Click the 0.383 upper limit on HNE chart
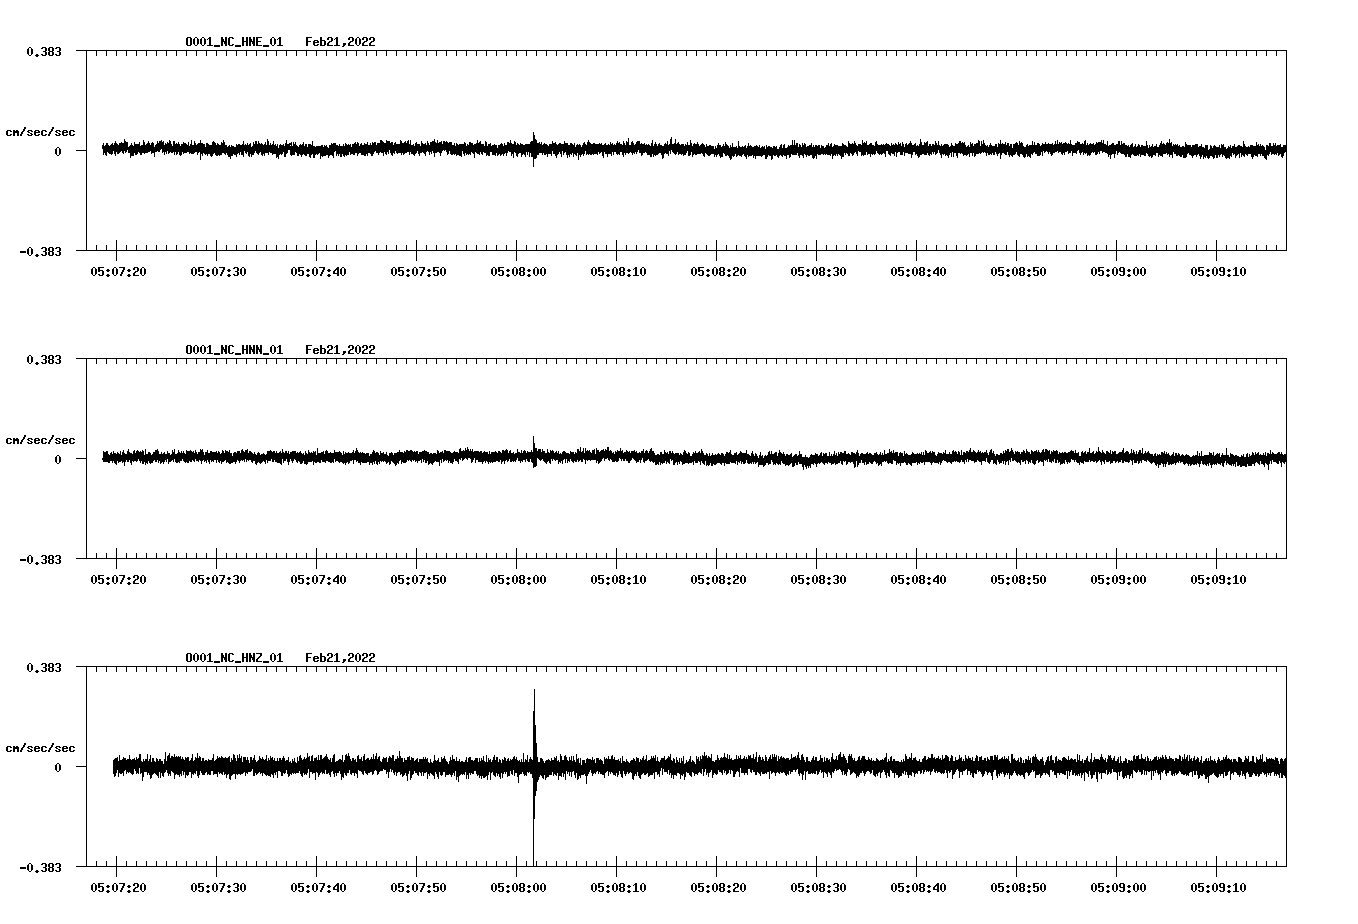 [43, 51]
